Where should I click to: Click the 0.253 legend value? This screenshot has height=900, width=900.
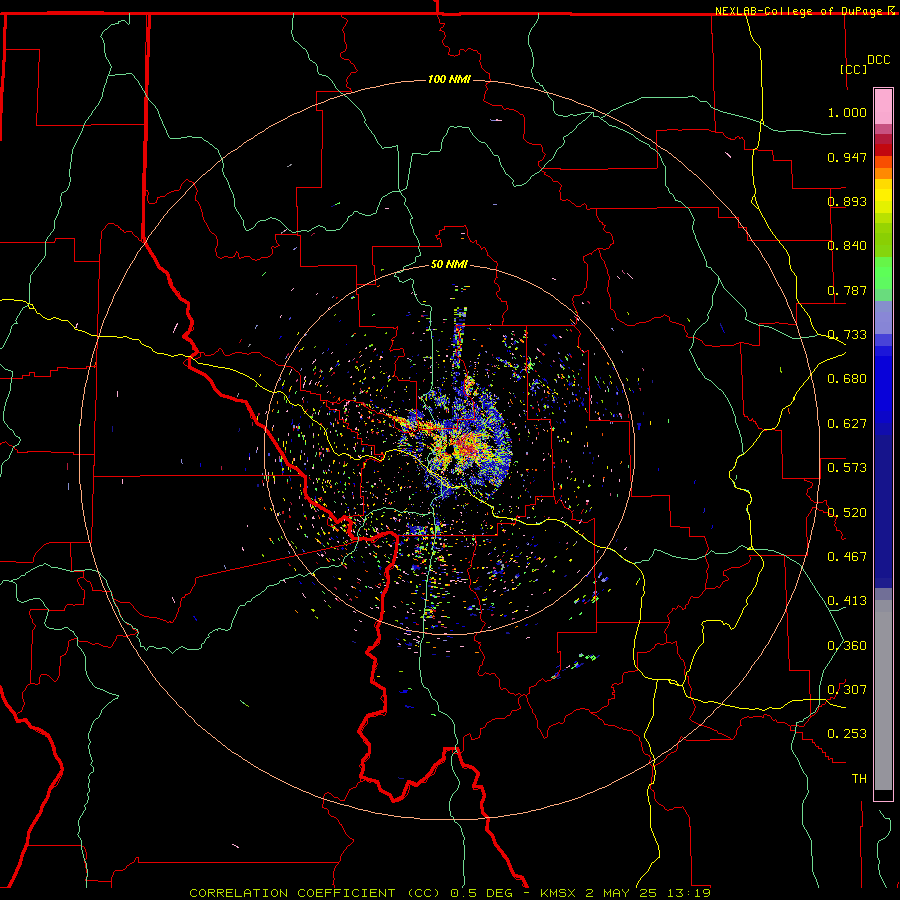click(x=847, y=734)
